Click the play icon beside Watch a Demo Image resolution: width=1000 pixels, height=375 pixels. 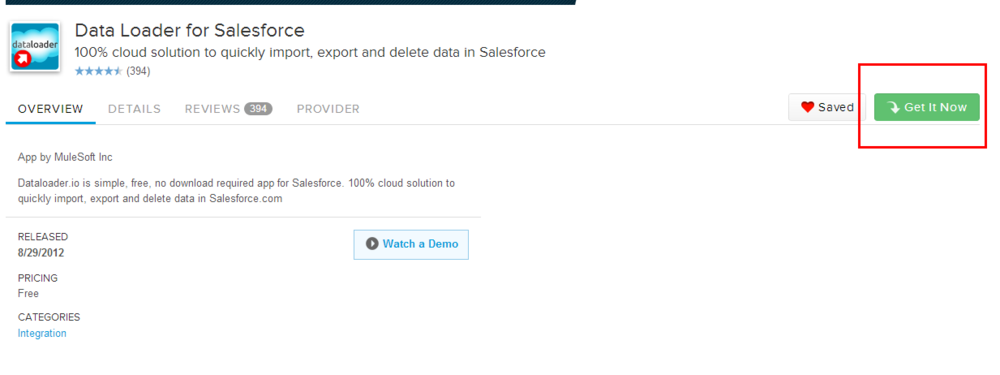tap(372, 244)
